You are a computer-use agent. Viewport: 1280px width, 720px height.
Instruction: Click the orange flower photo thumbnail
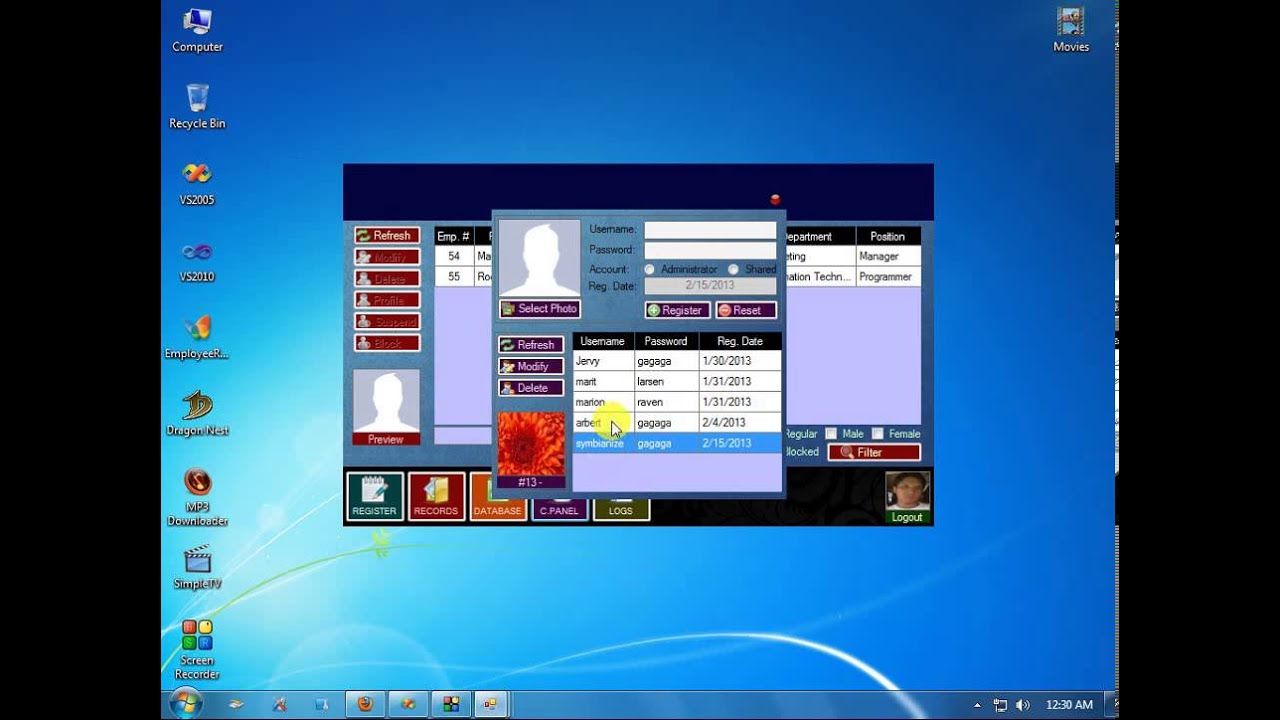pyautogui.click(x=531, y=444)
